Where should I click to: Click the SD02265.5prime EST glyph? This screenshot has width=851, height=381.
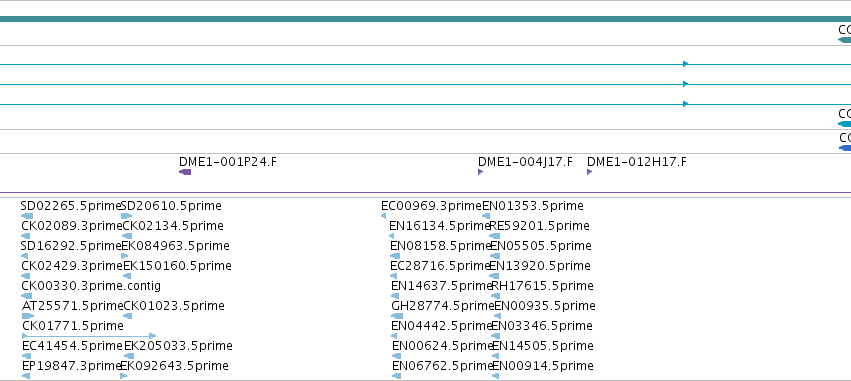27,216
